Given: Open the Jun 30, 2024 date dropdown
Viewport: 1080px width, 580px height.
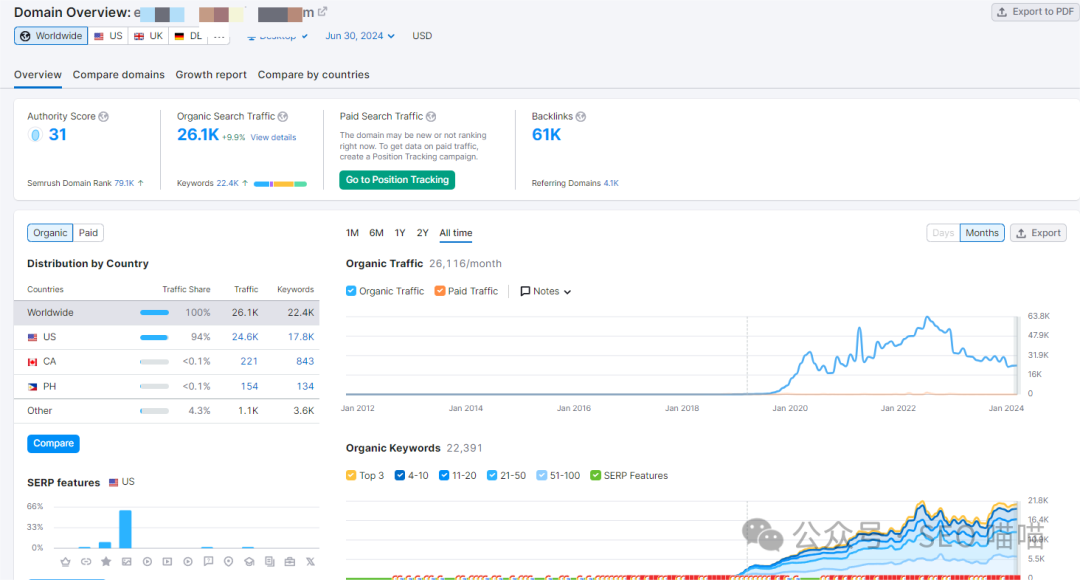Looking at the screenshot, I should [360, 36].
